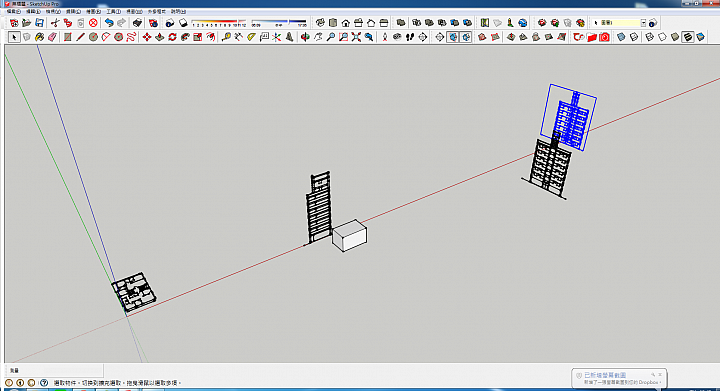Select the arrow Select tool
This screenshot has width=720, height=391.
point(14,37)
